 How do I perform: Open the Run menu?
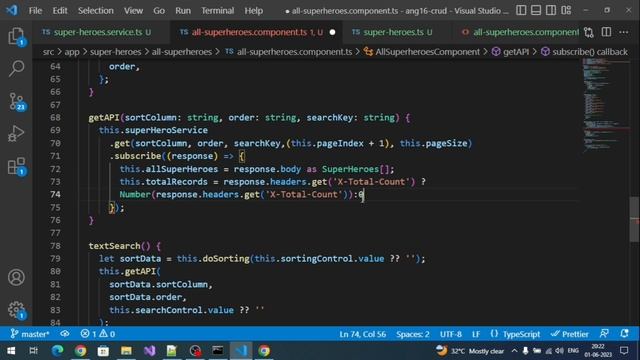[183, 11]
